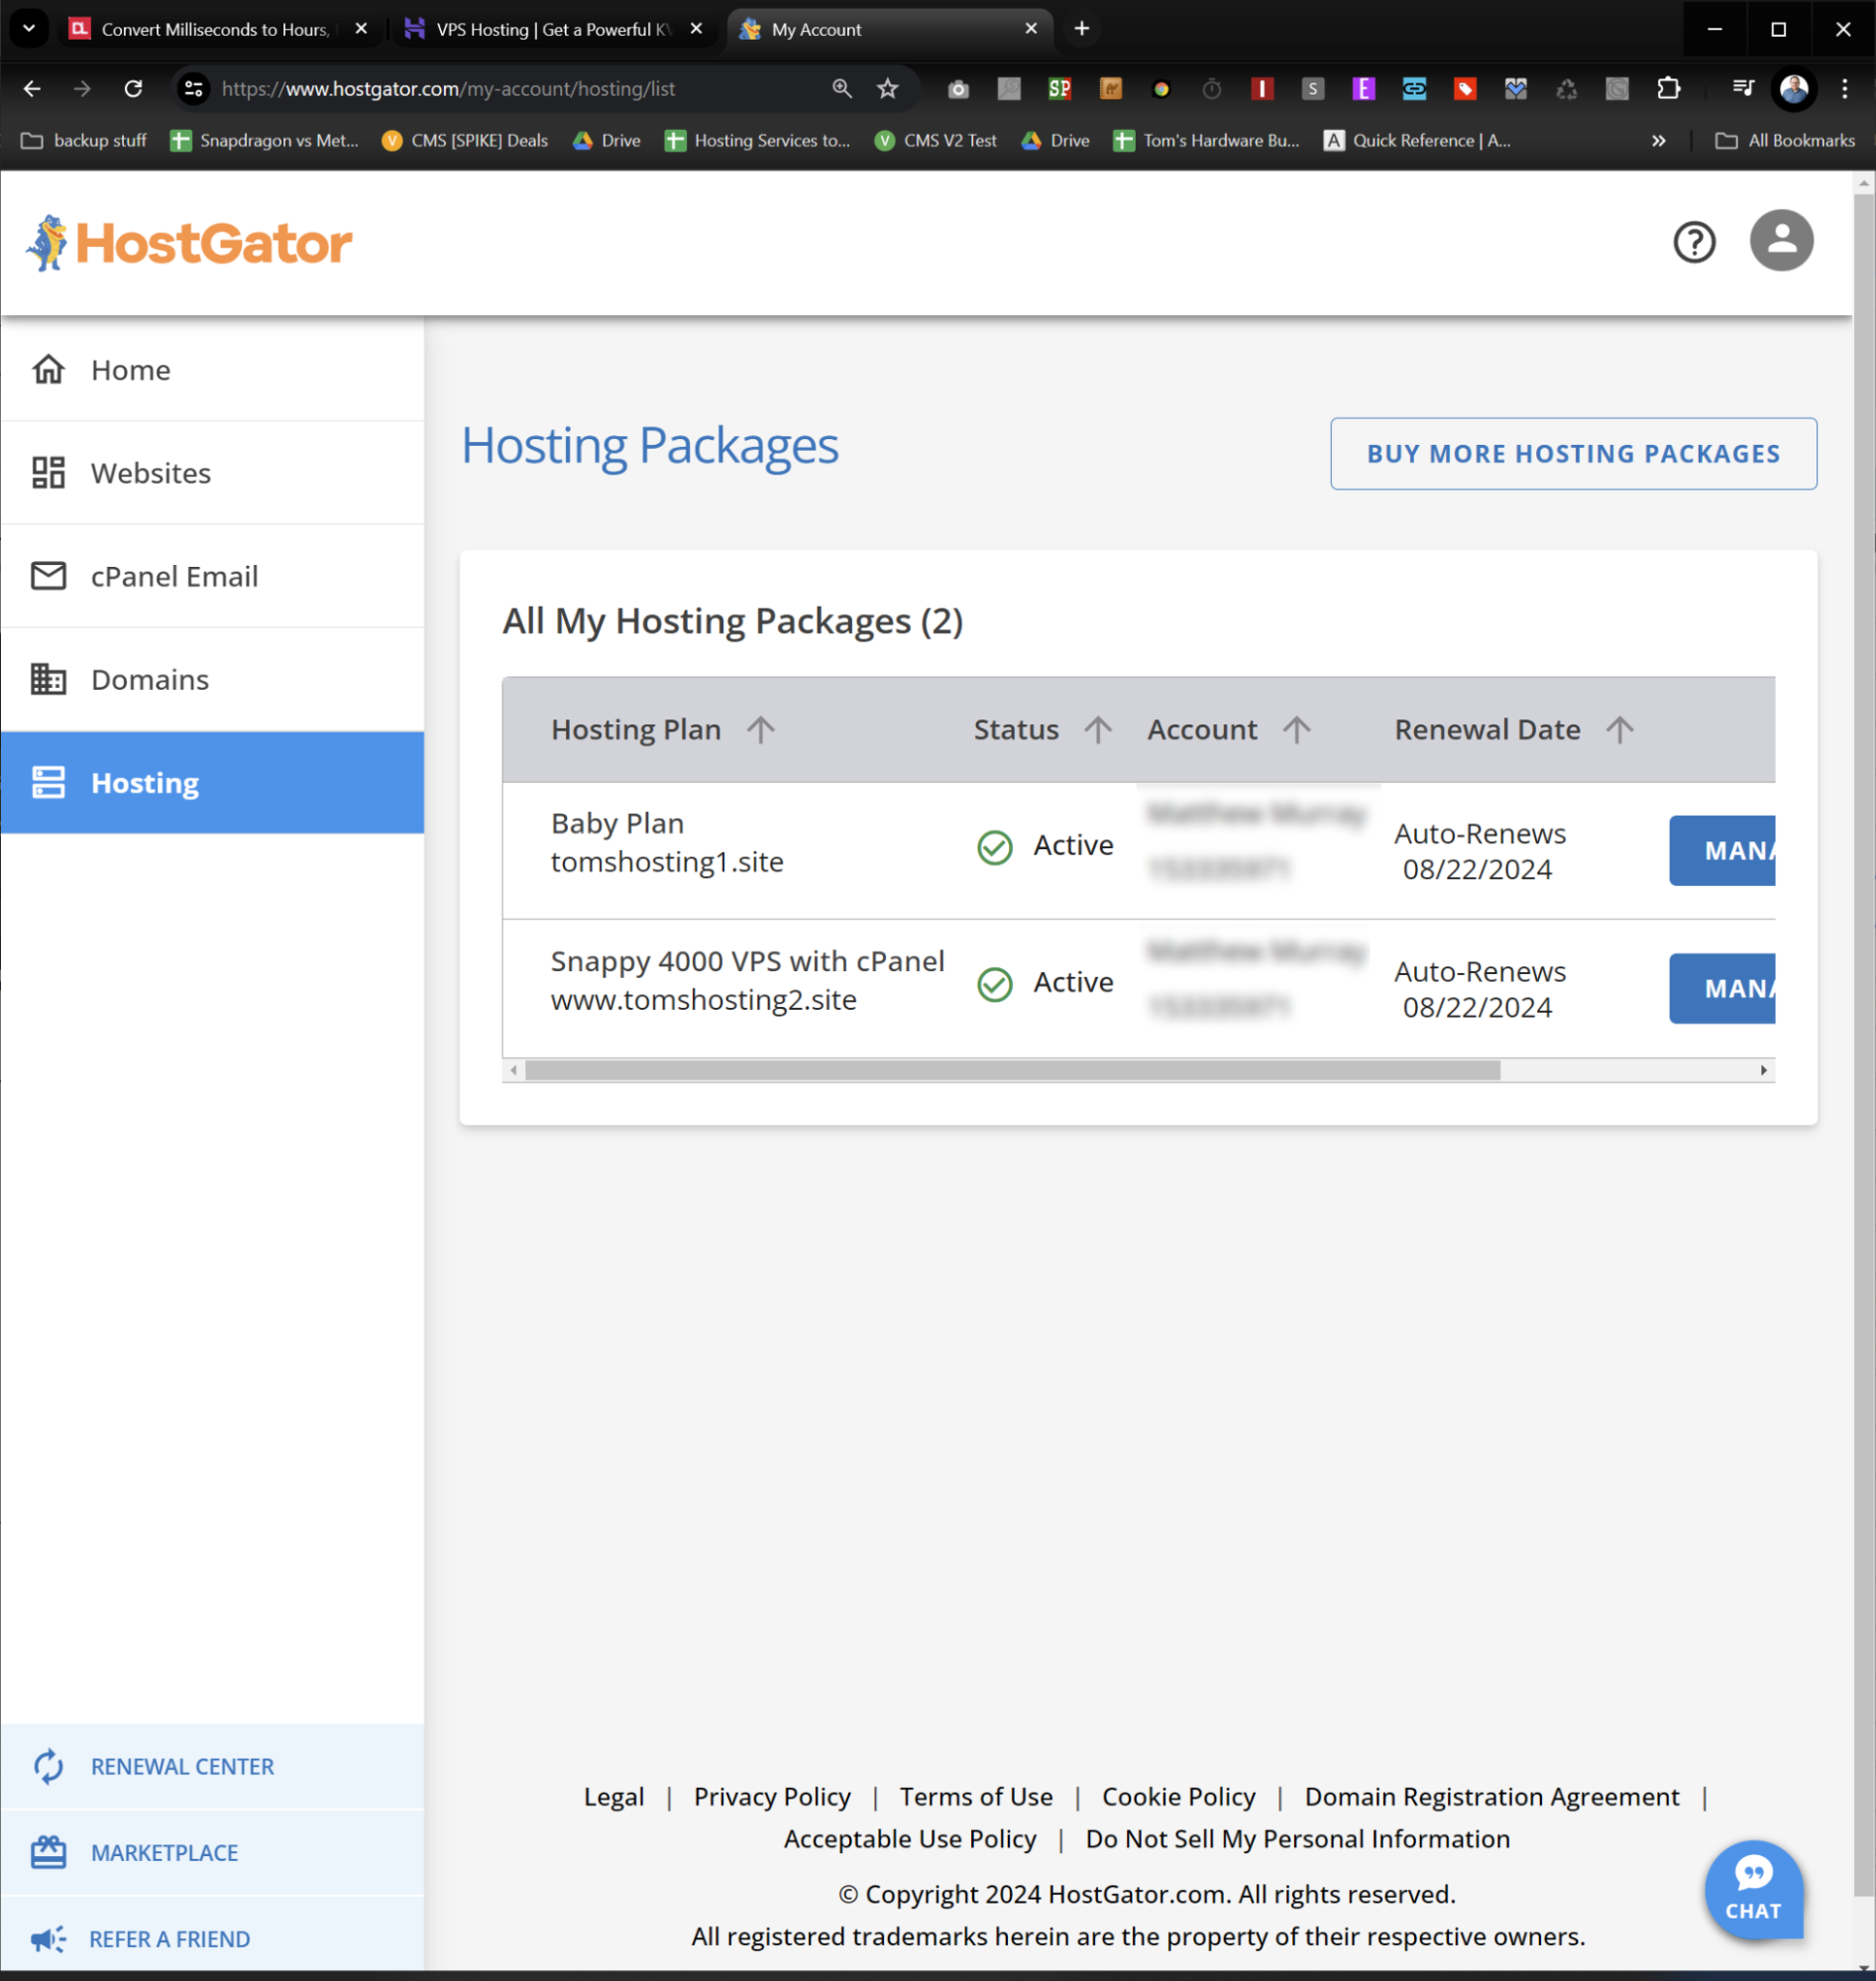Sort by Status column arrow

pyautogui.click(x=1098, y=730)
